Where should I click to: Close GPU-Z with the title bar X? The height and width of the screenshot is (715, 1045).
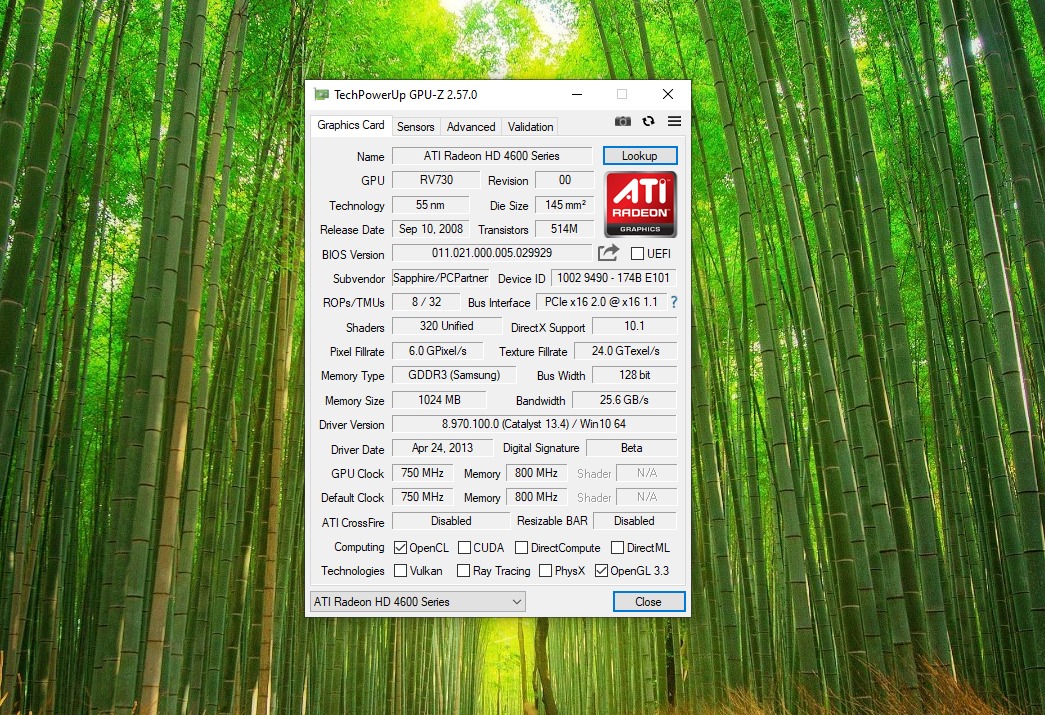click(x=668, y=95)
